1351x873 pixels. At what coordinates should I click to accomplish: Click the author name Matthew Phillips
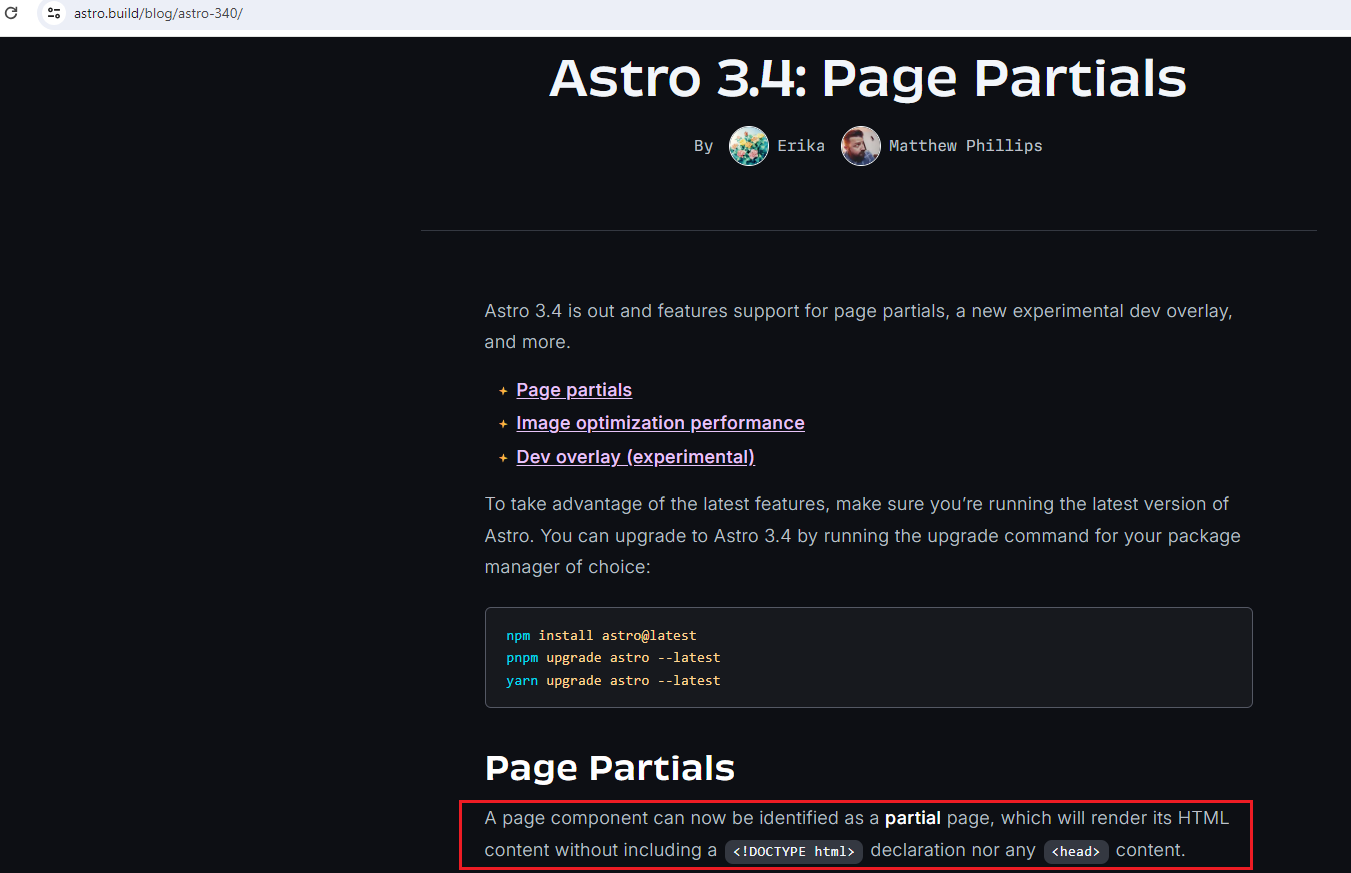click(x=966, y=146)
